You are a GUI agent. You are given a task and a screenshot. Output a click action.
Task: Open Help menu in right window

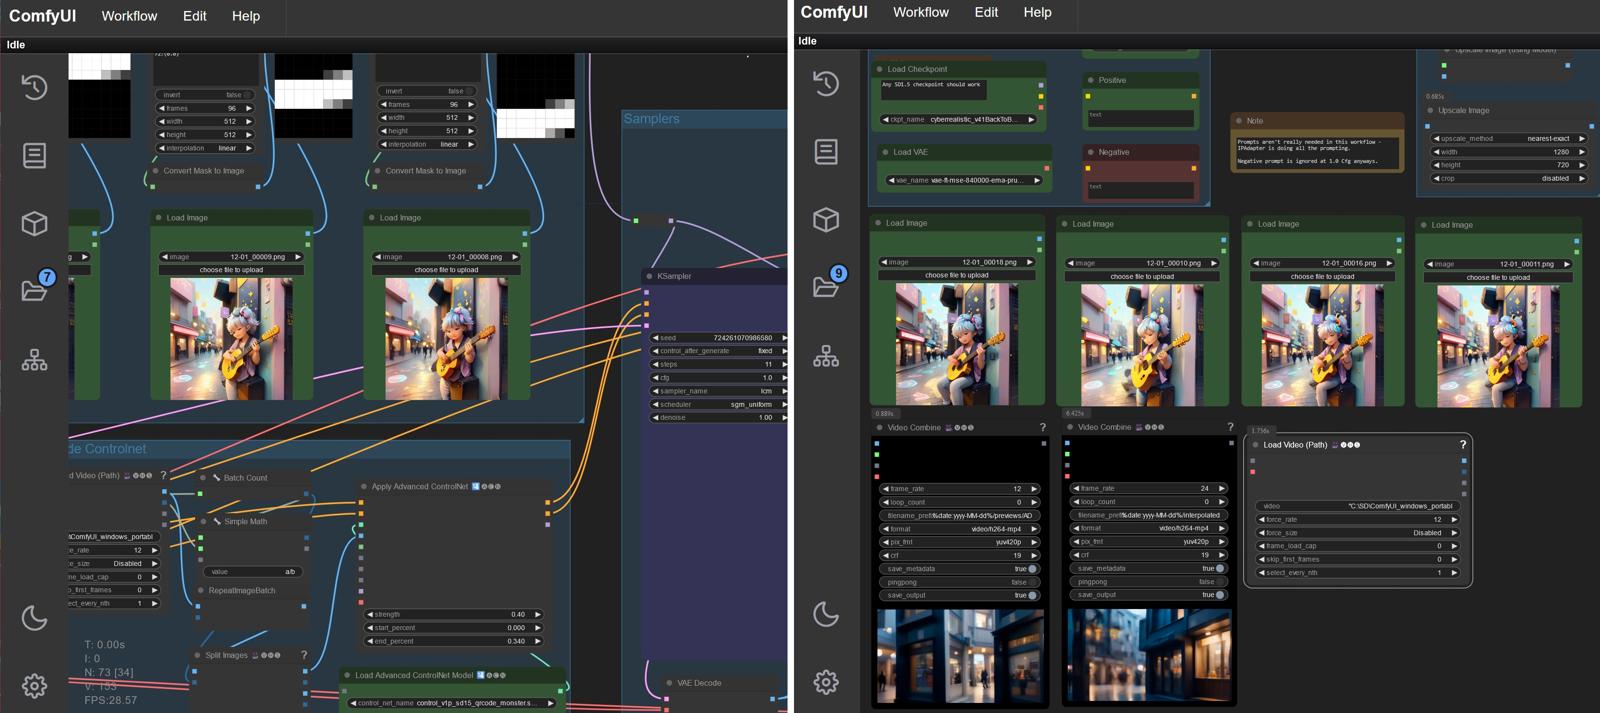[x=1038, y=12]
